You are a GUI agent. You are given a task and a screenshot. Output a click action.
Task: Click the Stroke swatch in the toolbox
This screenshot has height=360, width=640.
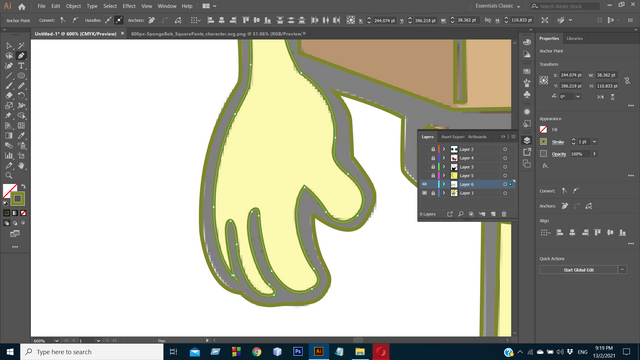(18, 199)
